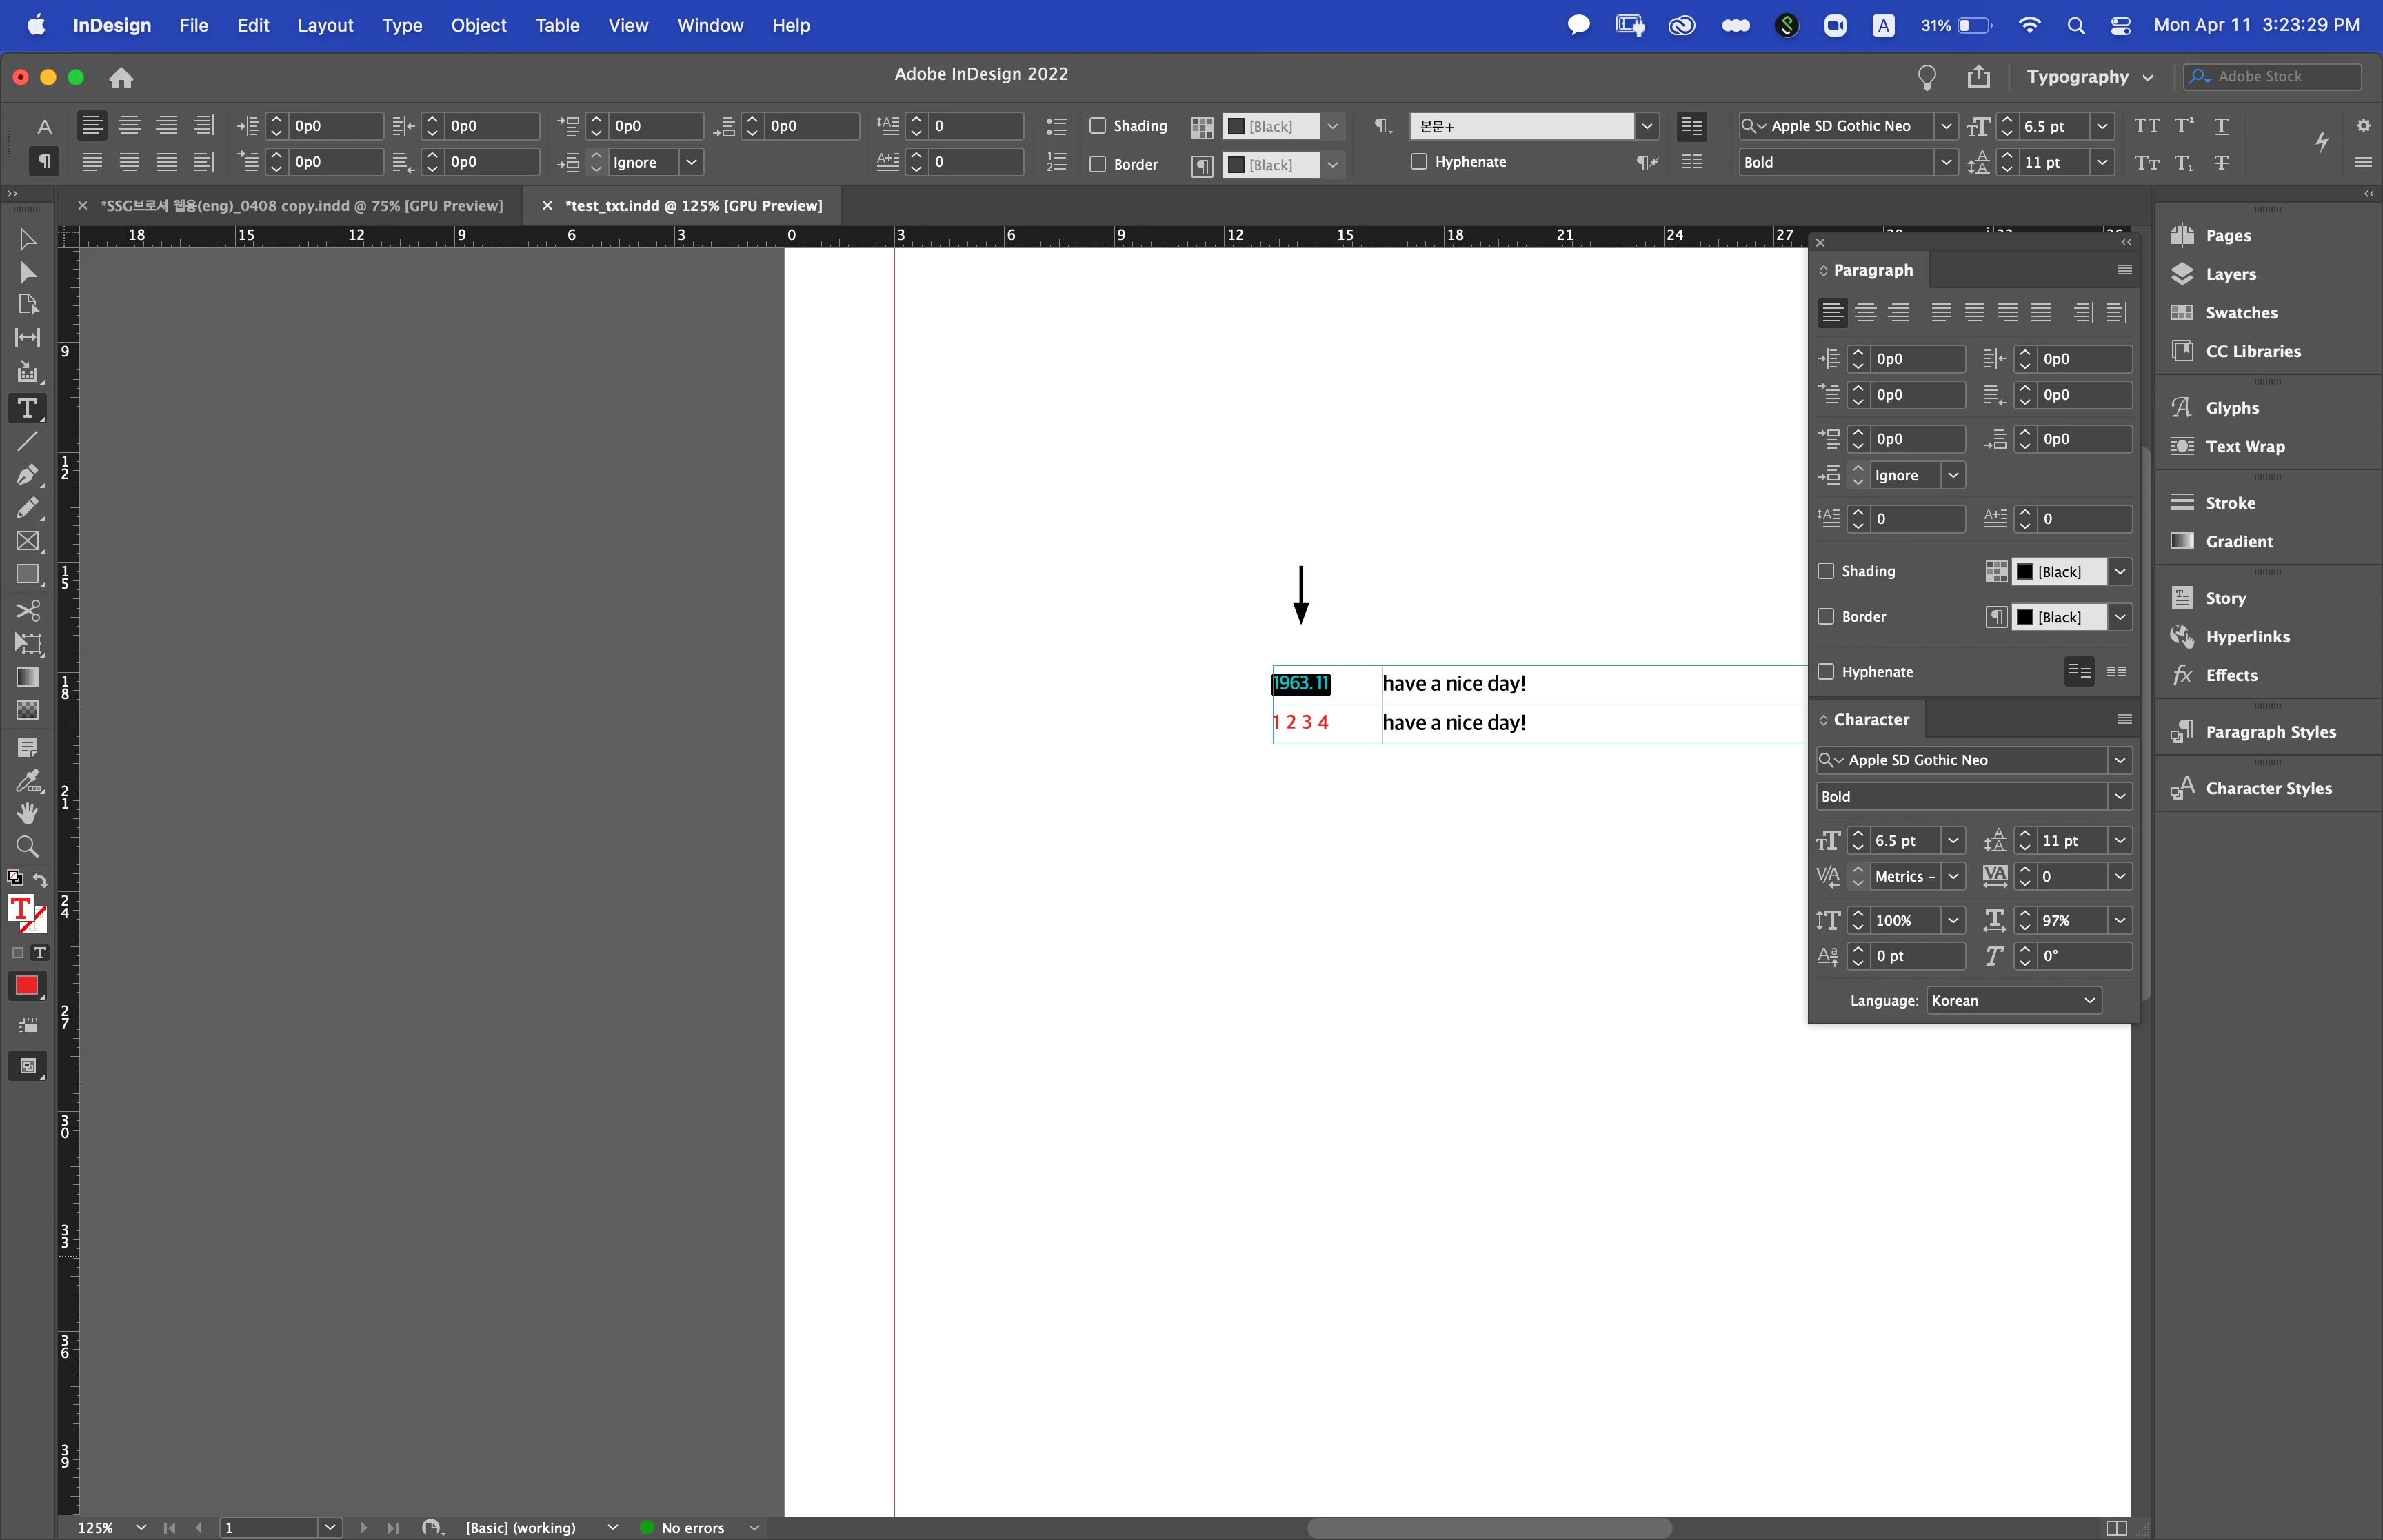This screenshot has width=2383, height=1540.
Task: Toggle Hyphenate checkbox in Paragraph panel
Action: click(x=1826, y=672)
